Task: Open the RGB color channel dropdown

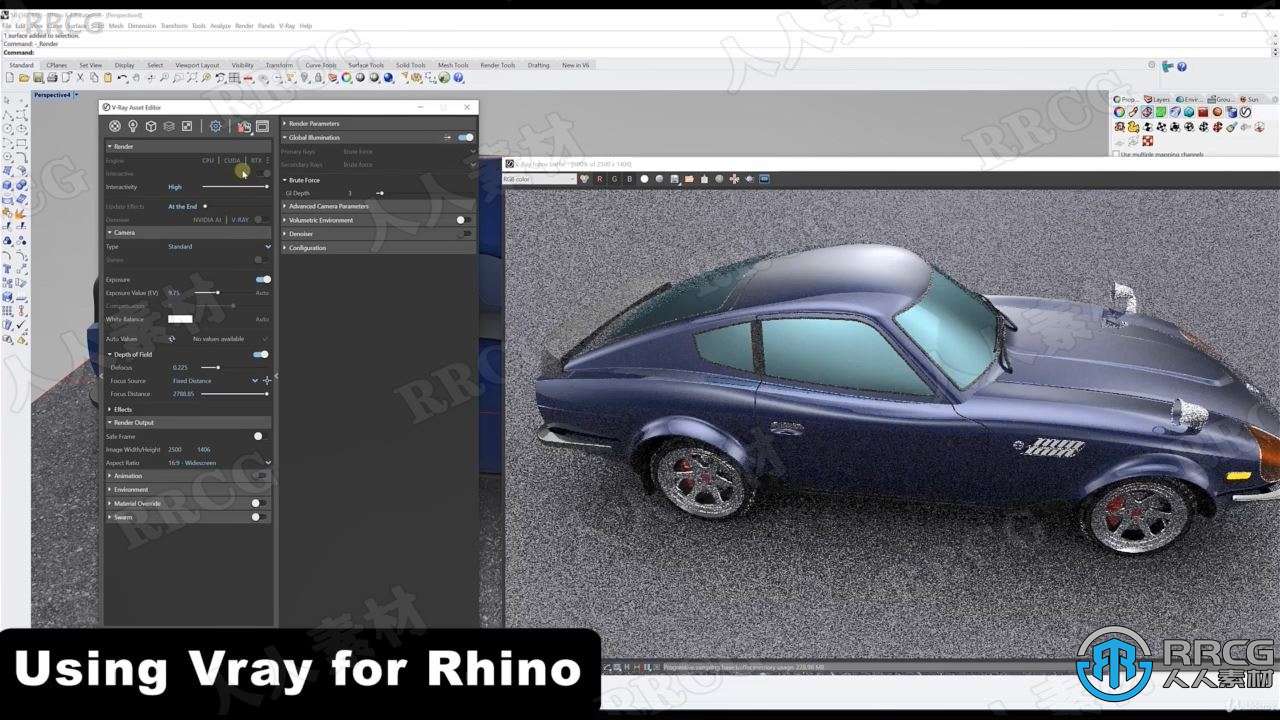Action: pyautogui.click(x=539, y=179)
